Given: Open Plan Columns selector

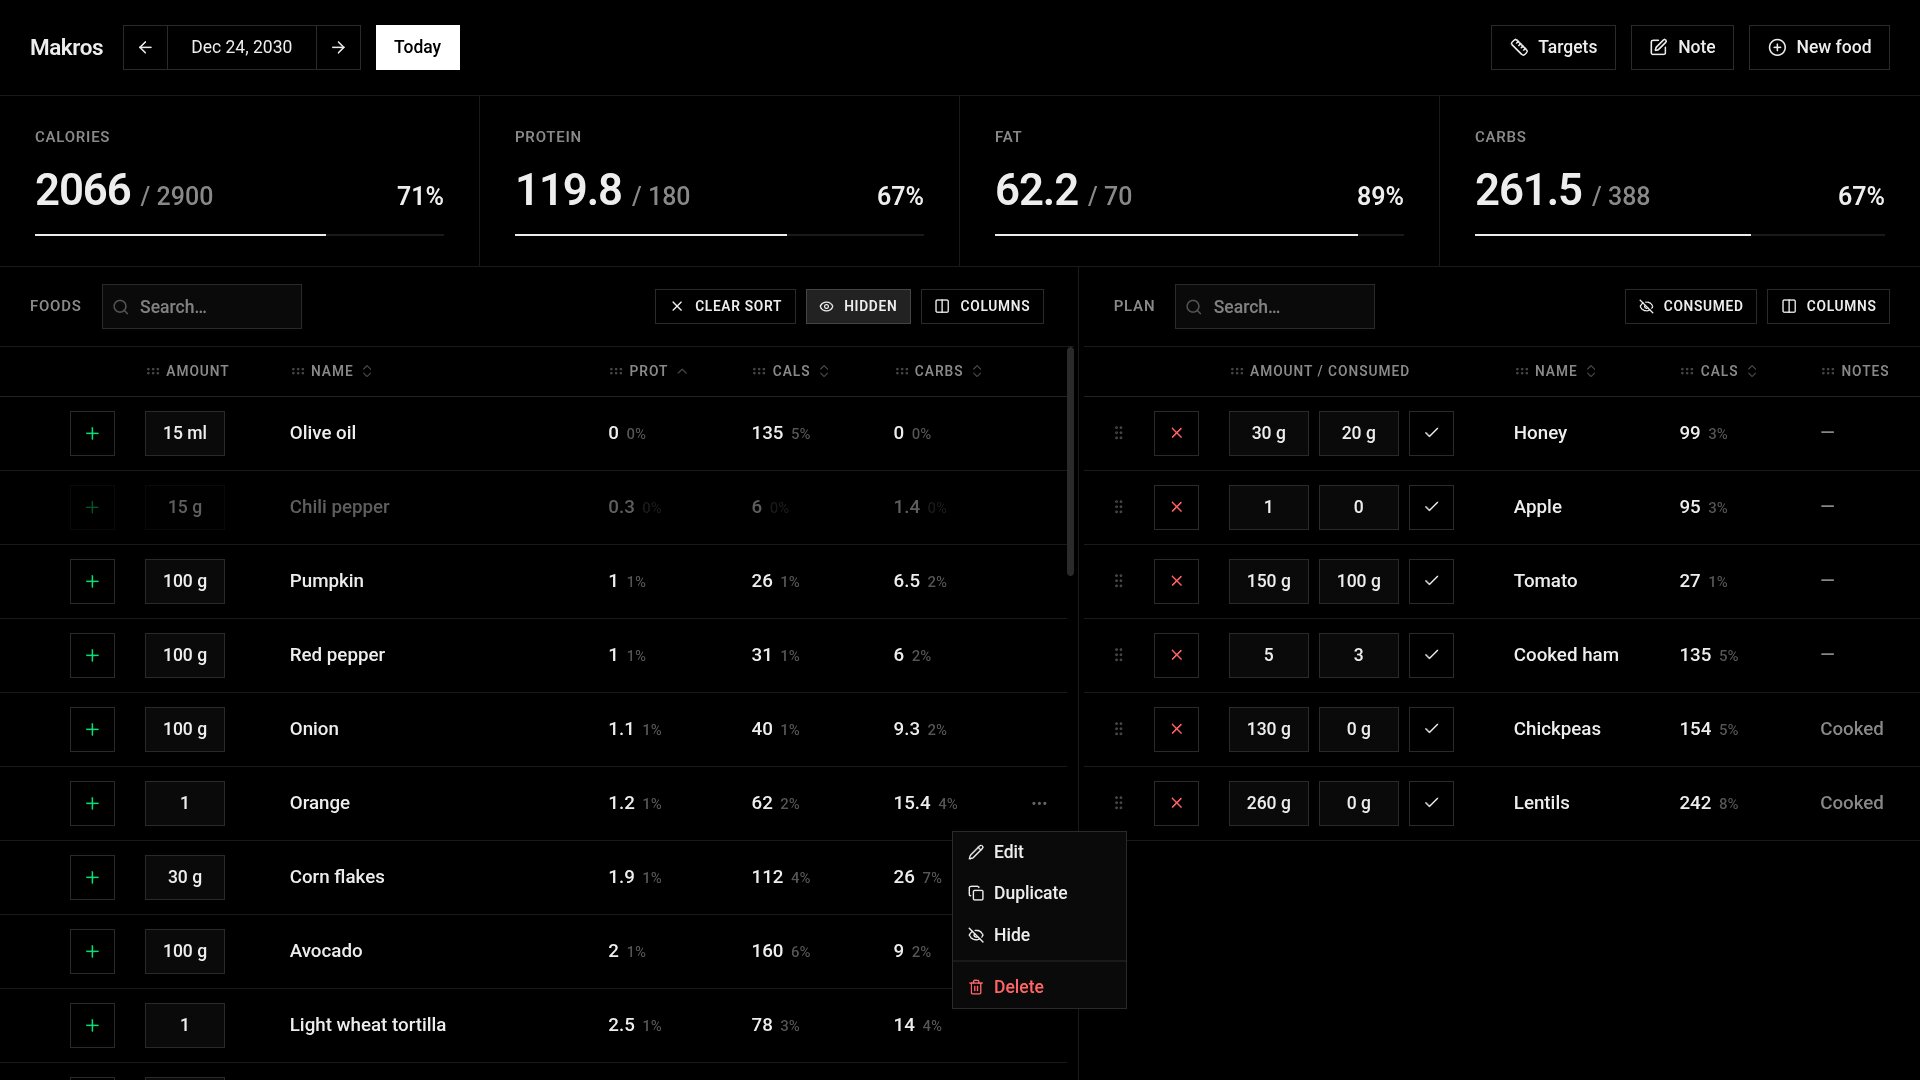Looking at the screenshot, I should coord(1828,306).
